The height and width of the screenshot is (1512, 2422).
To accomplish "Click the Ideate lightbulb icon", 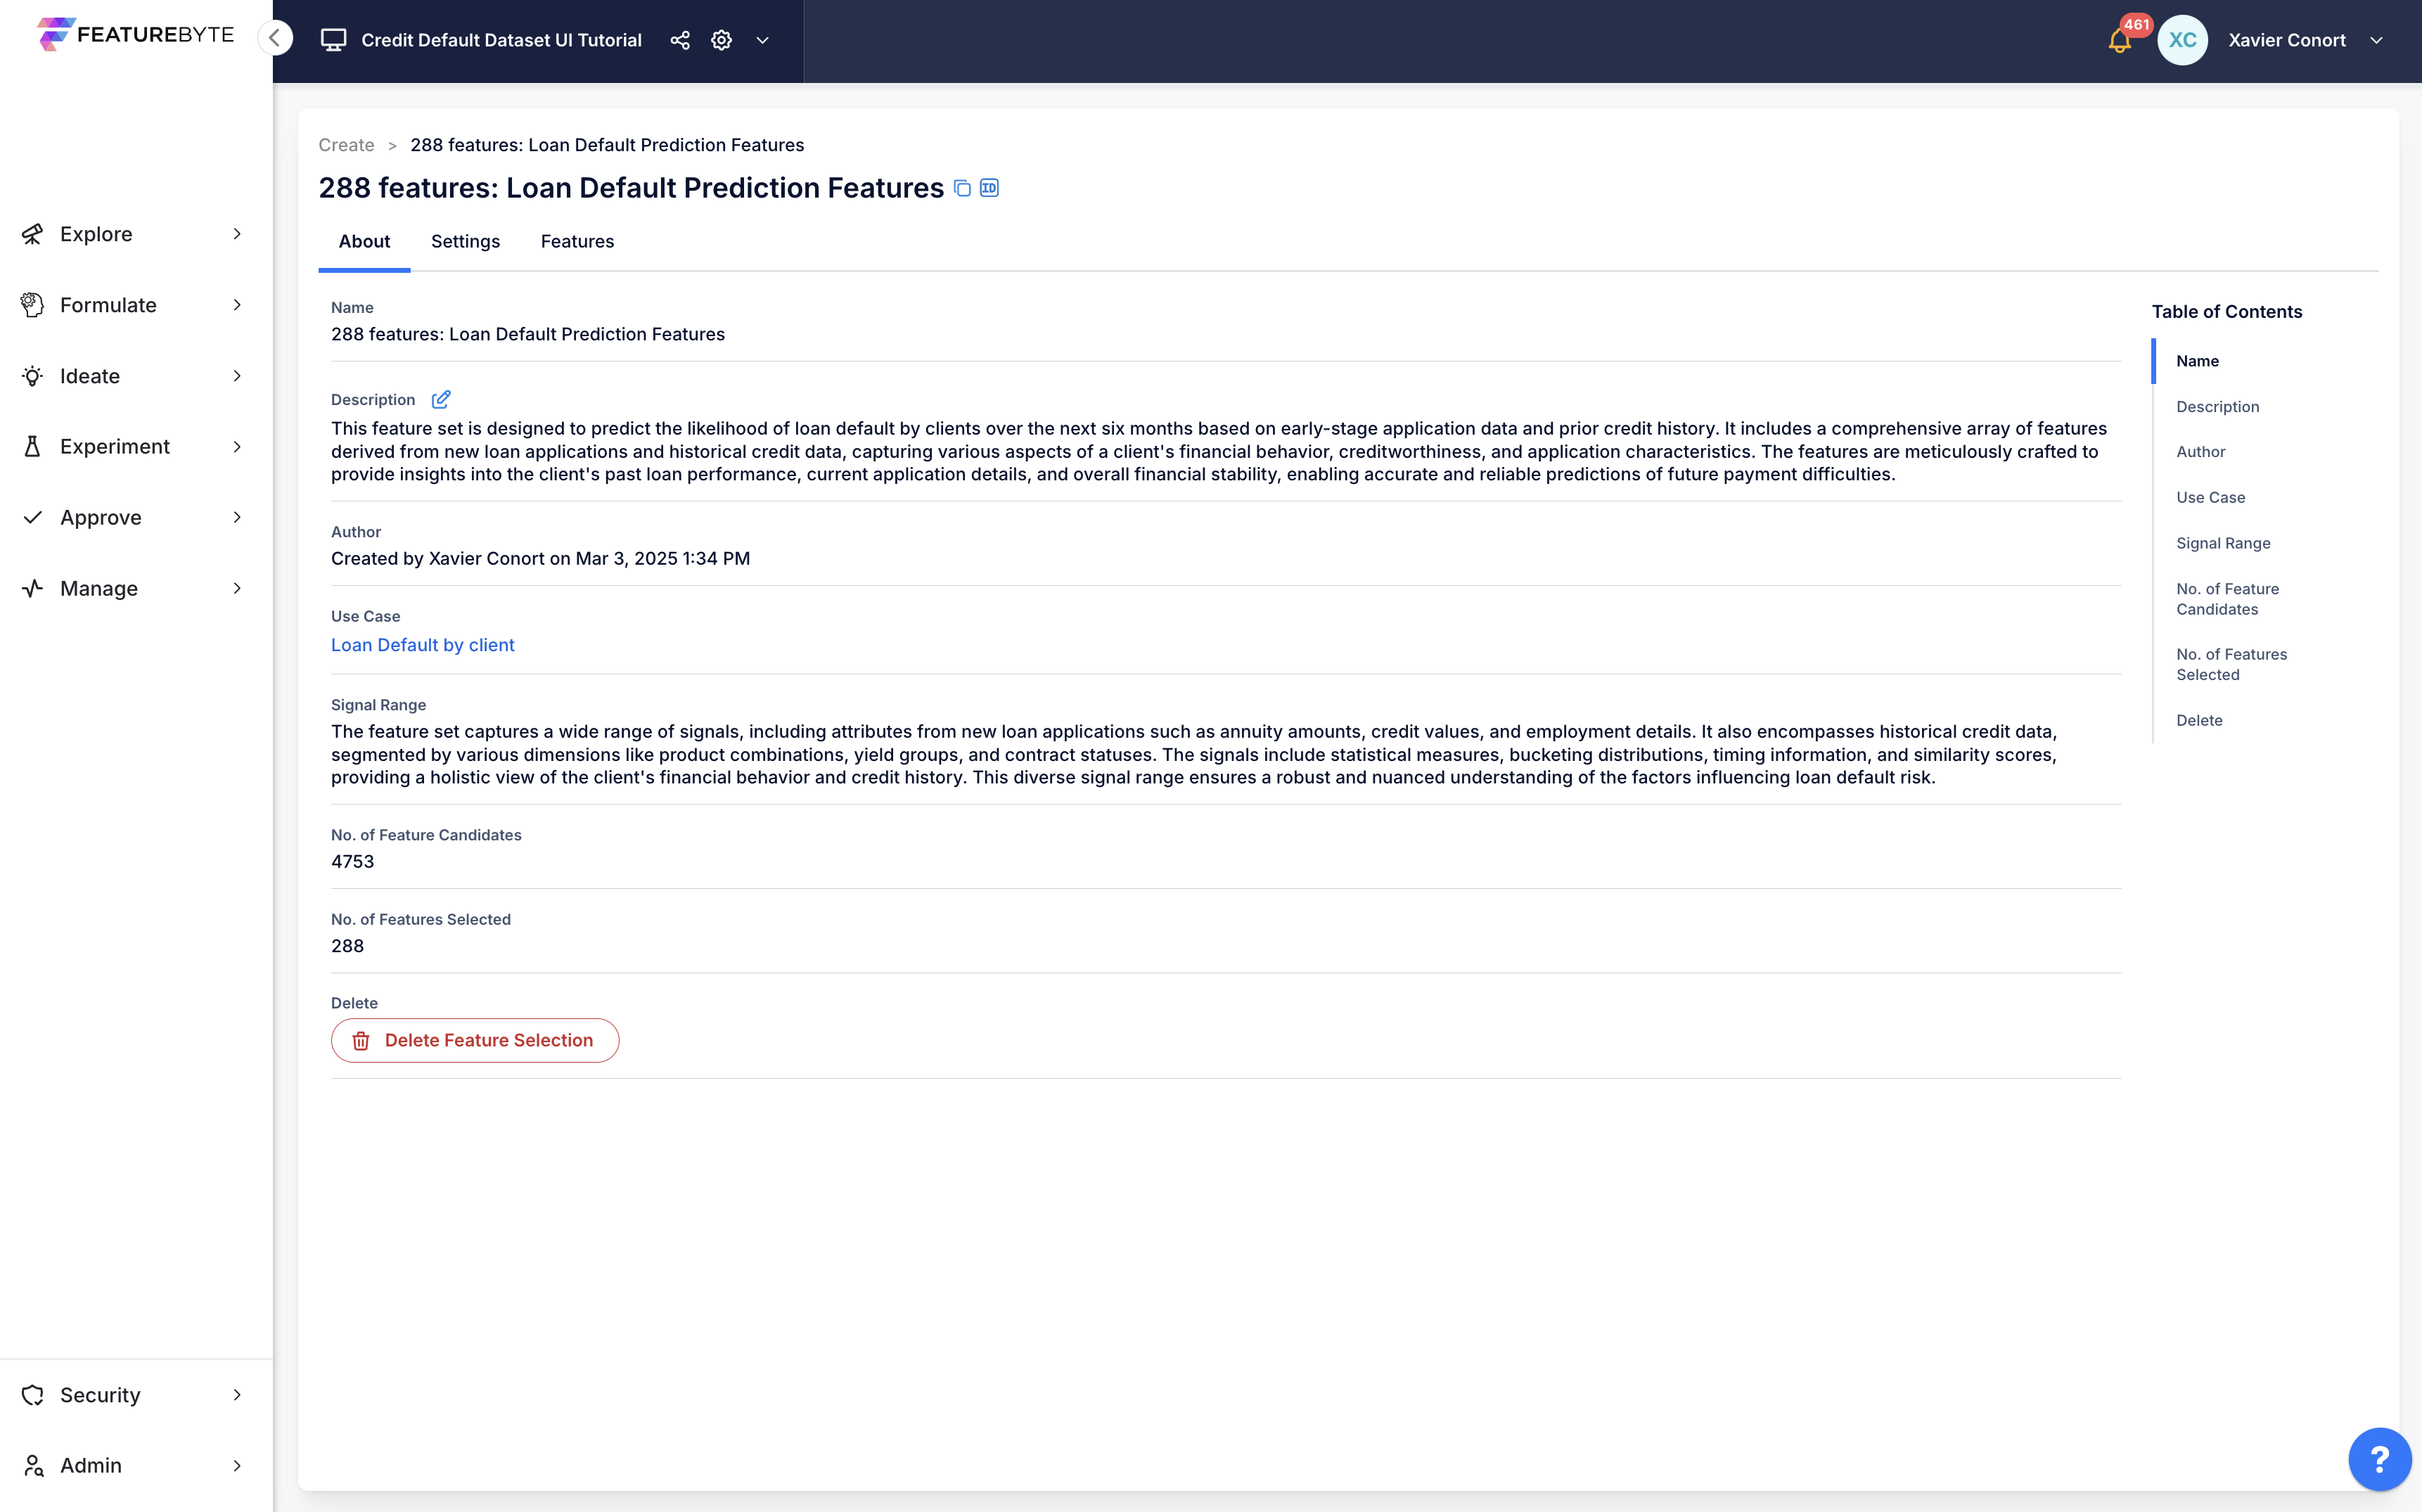I will click(x=33, y=376).
